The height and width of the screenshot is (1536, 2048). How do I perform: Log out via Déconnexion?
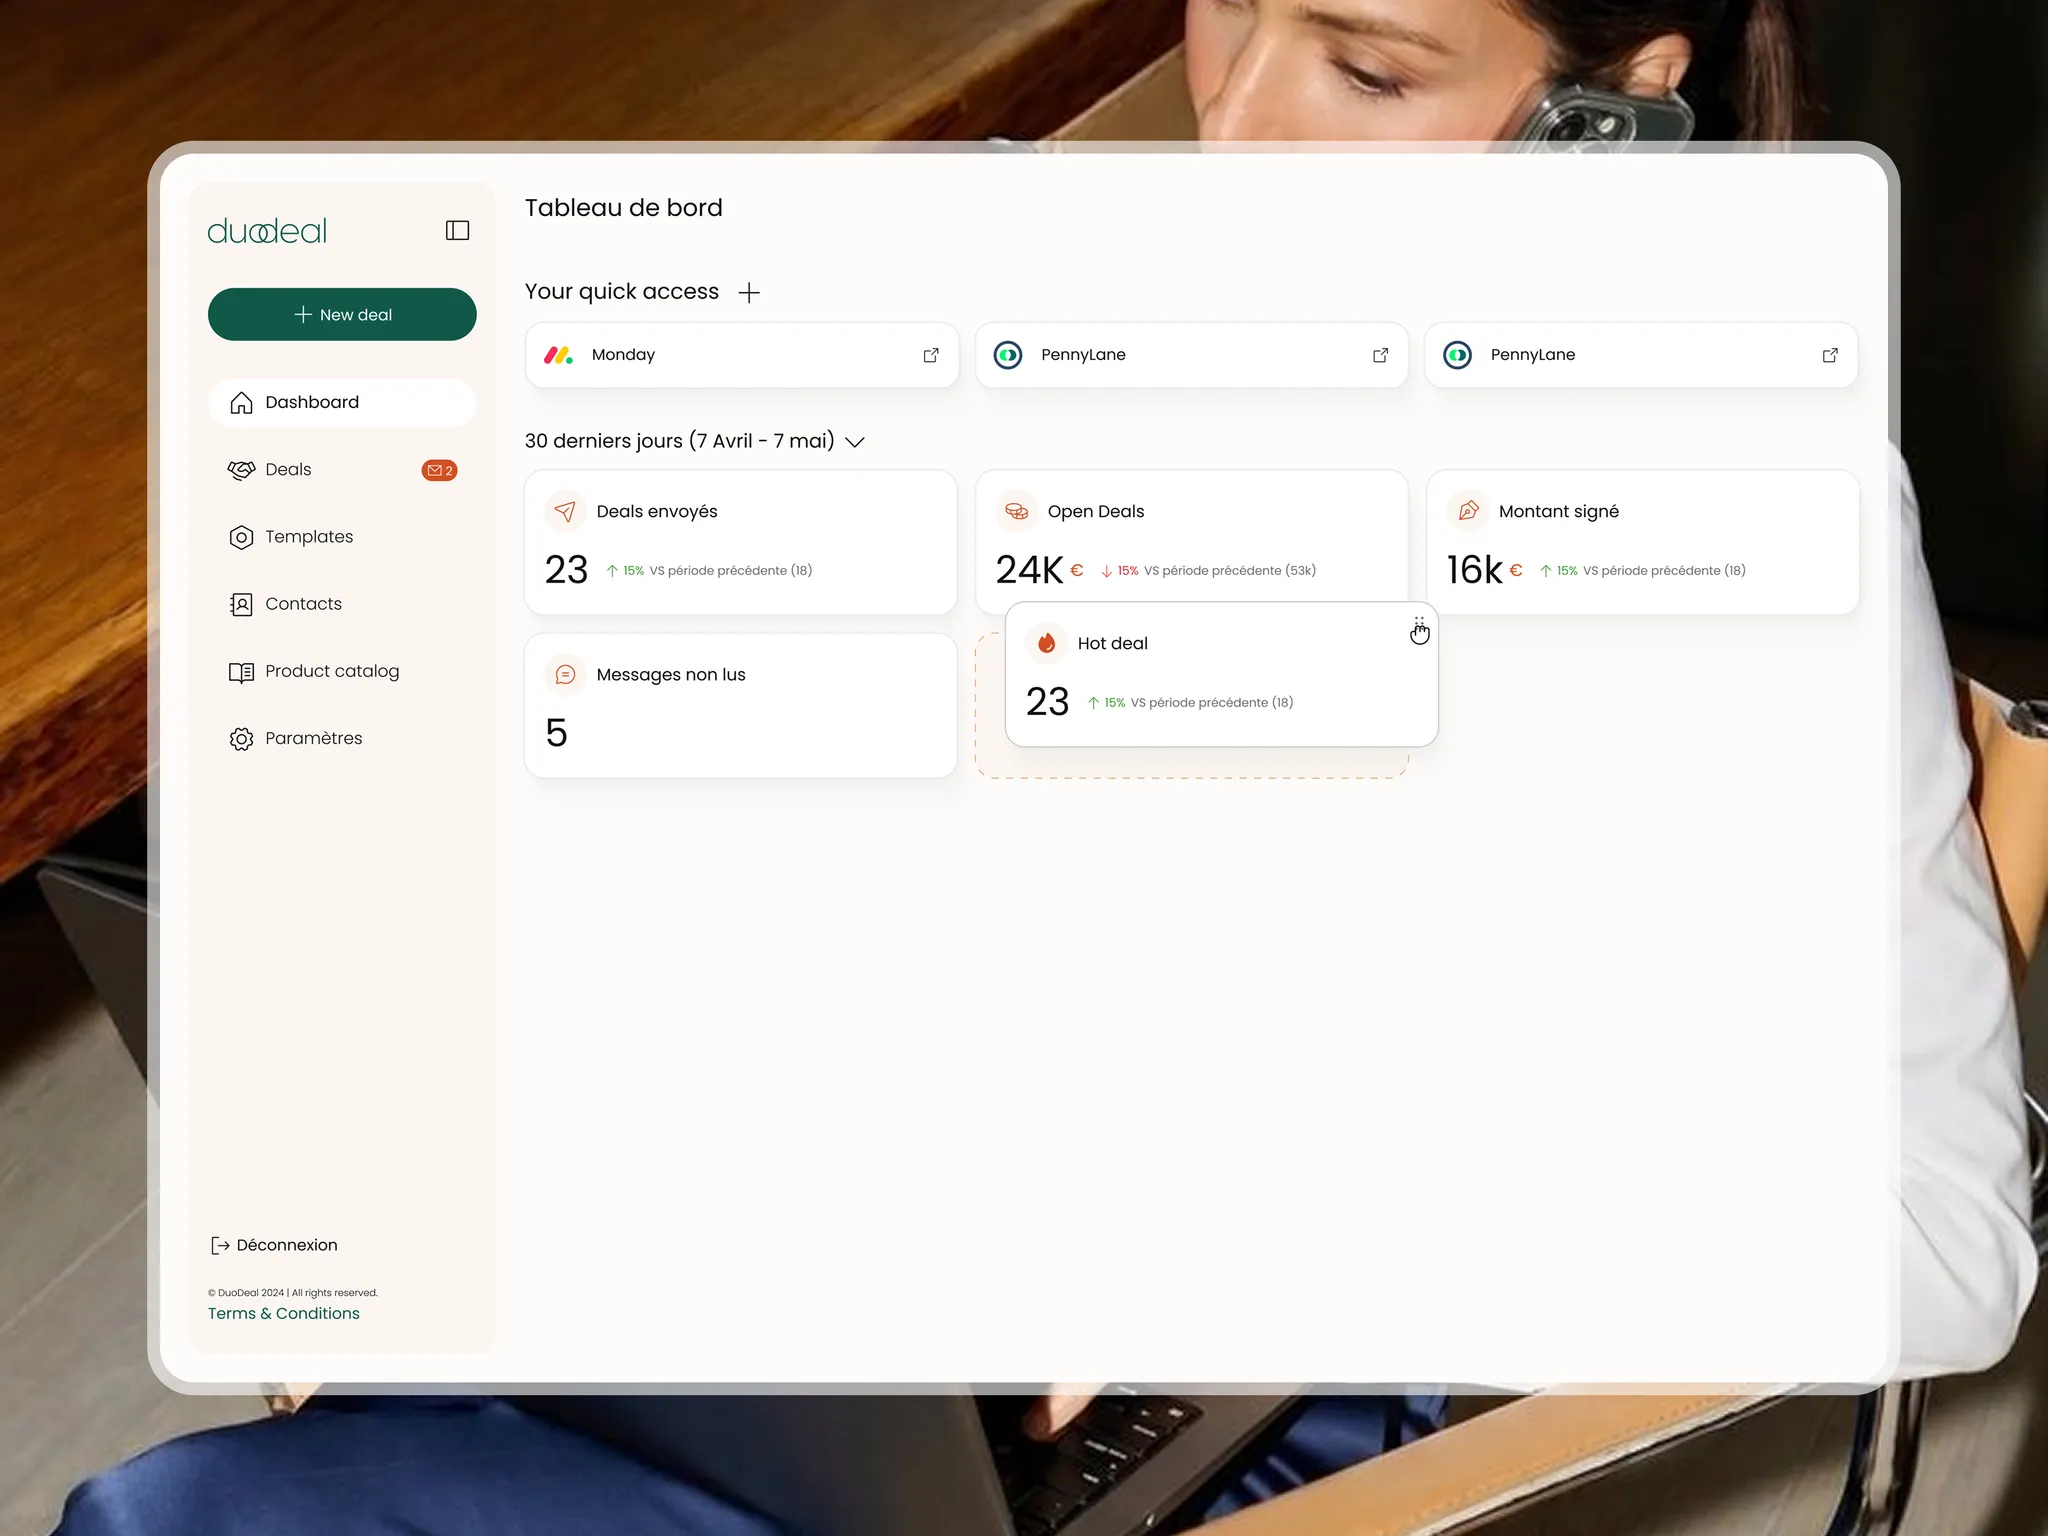tap(274, 1245)
